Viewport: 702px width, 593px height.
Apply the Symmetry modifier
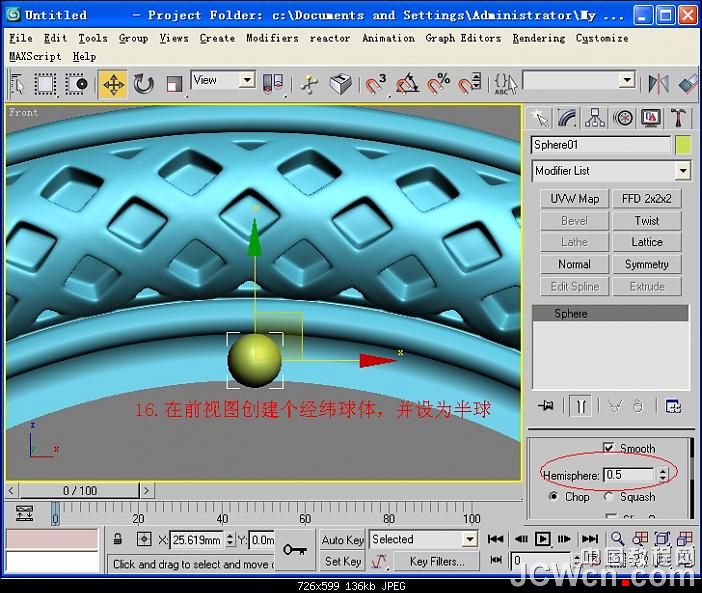647,264
